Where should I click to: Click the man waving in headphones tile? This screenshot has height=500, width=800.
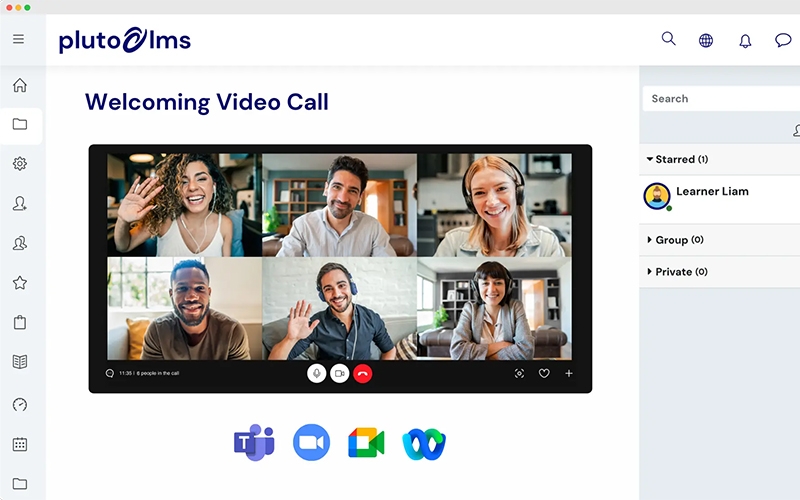(339, 309)
